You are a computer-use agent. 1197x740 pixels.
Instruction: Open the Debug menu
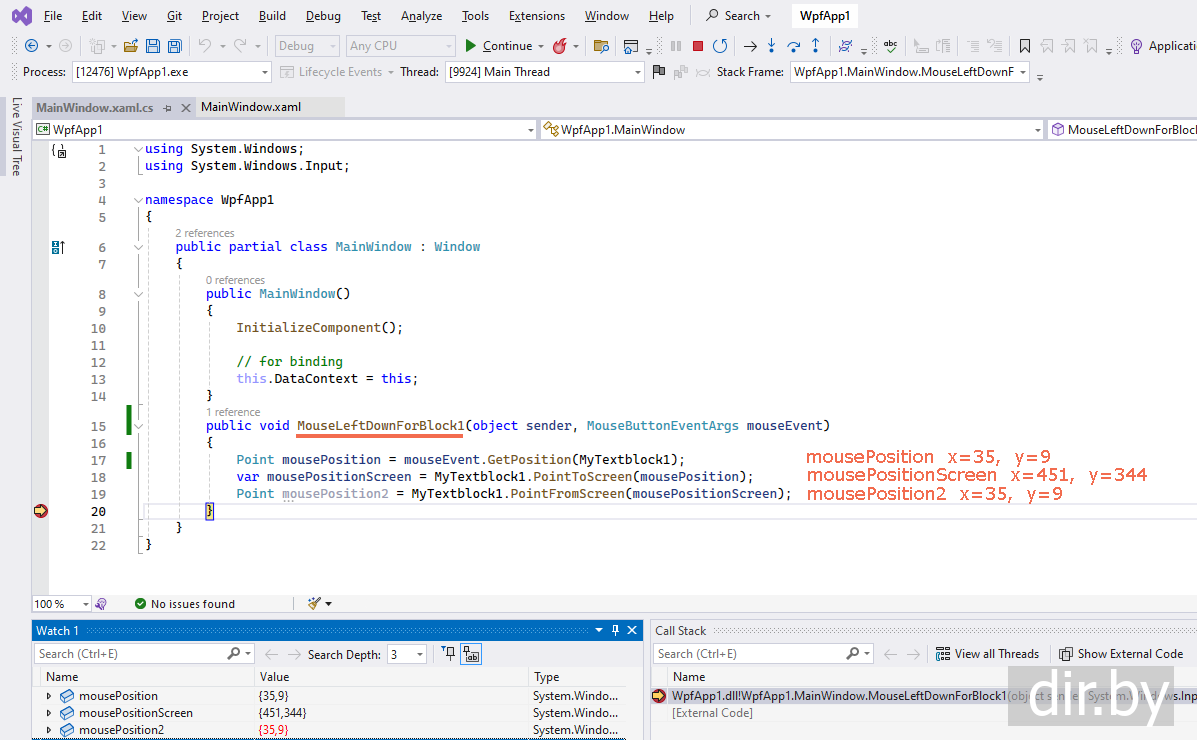pyautogui.click(x=323, y=16)
